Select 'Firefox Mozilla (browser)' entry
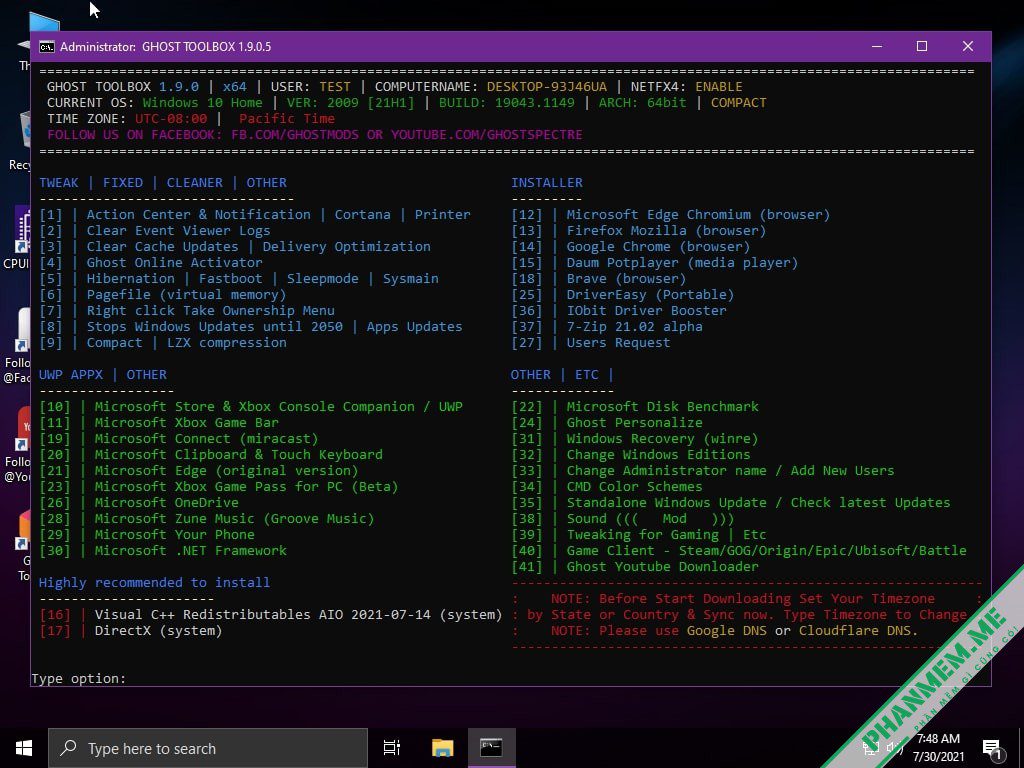The width and height of the screenshot is (1024, 768). click(x=639, y=231)
